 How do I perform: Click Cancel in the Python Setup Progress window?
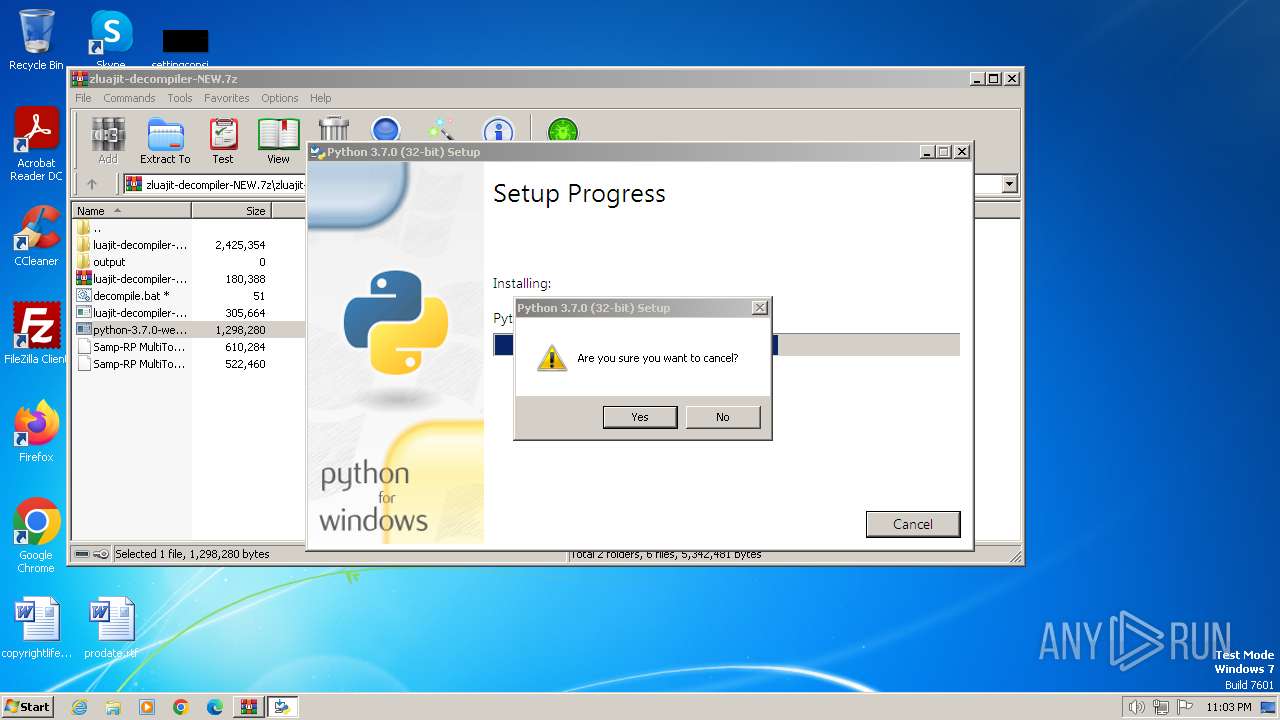coord(913,524)
